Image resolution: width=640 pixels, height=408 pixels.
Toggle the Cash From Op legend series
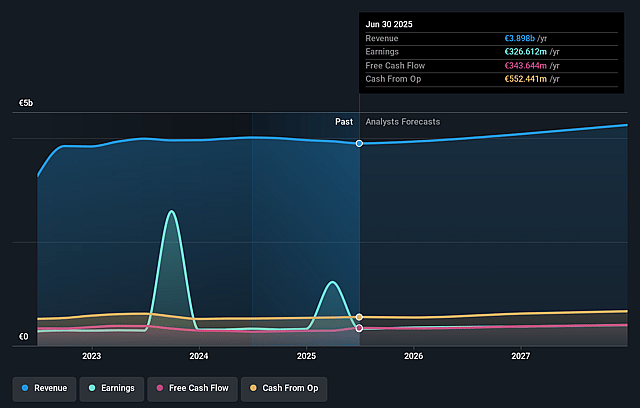(x=284, y=388)
